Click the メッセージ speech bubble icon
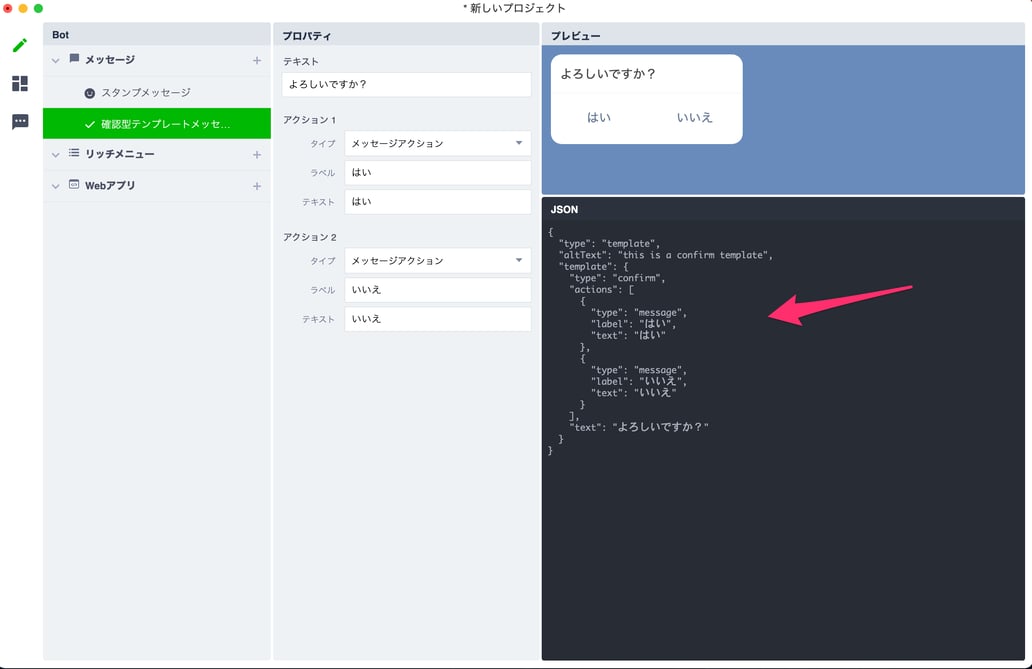 pos(77,60)
